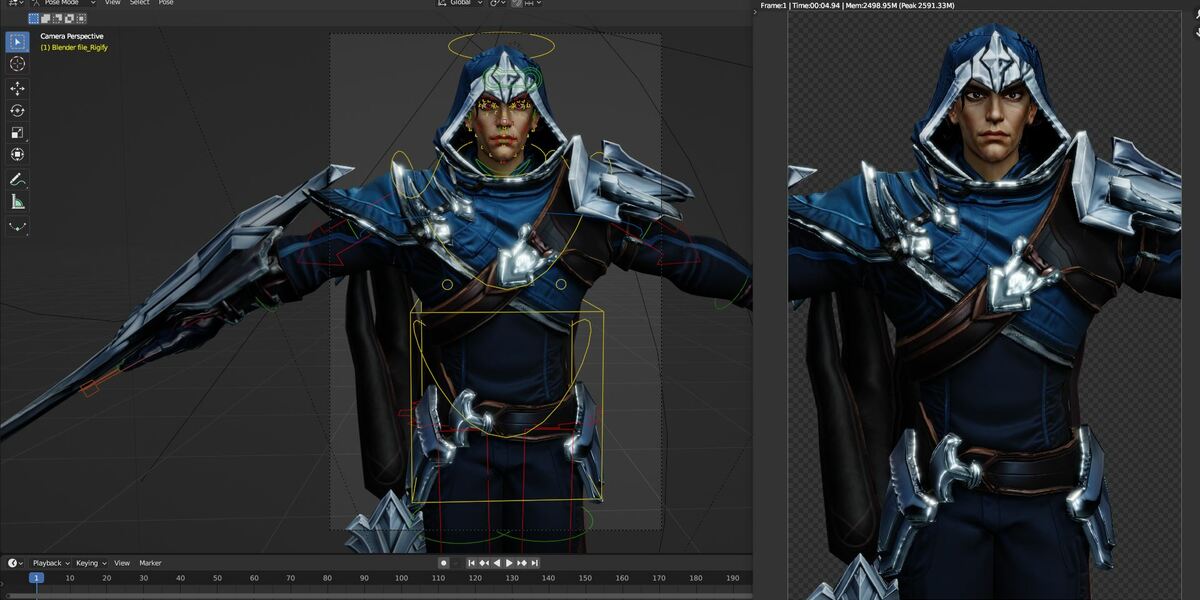This screenshot has width=1200, height=600.
Task: Click the '(1) Blender file_Rigify' object label
Action: coord(74,47)
